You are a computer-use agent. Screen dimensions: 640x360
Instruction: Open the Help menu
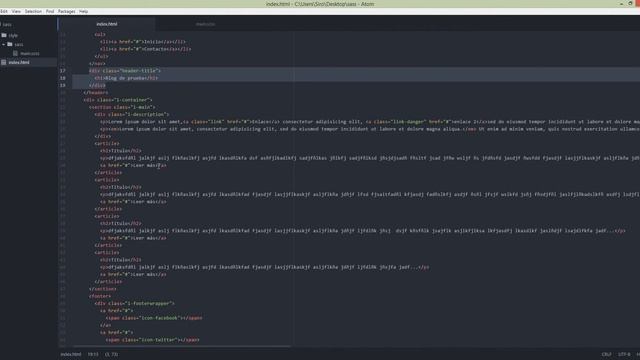point(84,11)
